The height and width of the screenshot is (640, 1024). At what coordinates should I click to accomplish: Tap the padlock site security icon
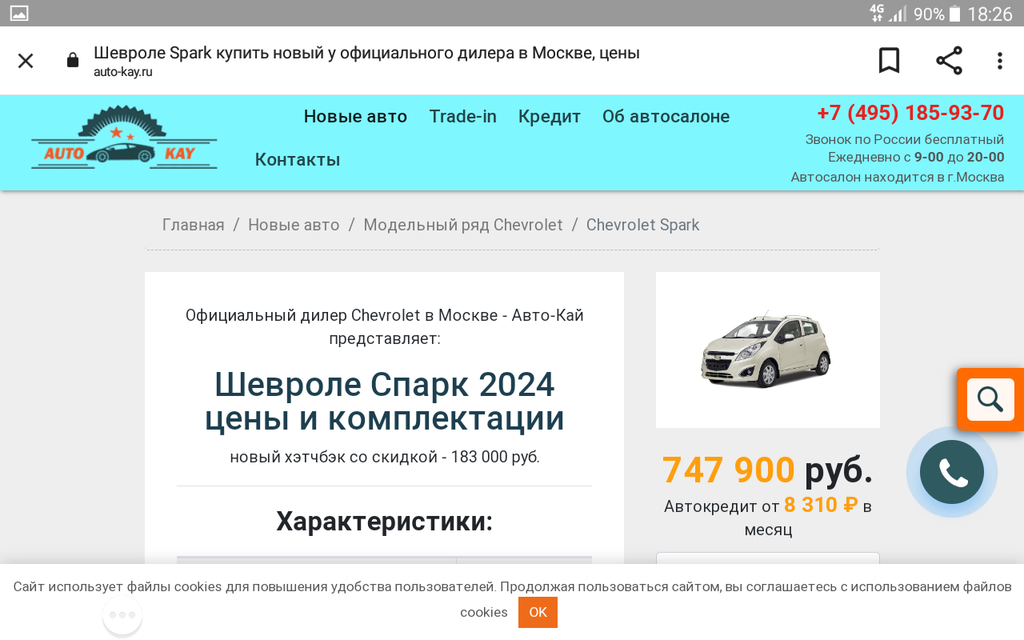(x=72, y=61)
